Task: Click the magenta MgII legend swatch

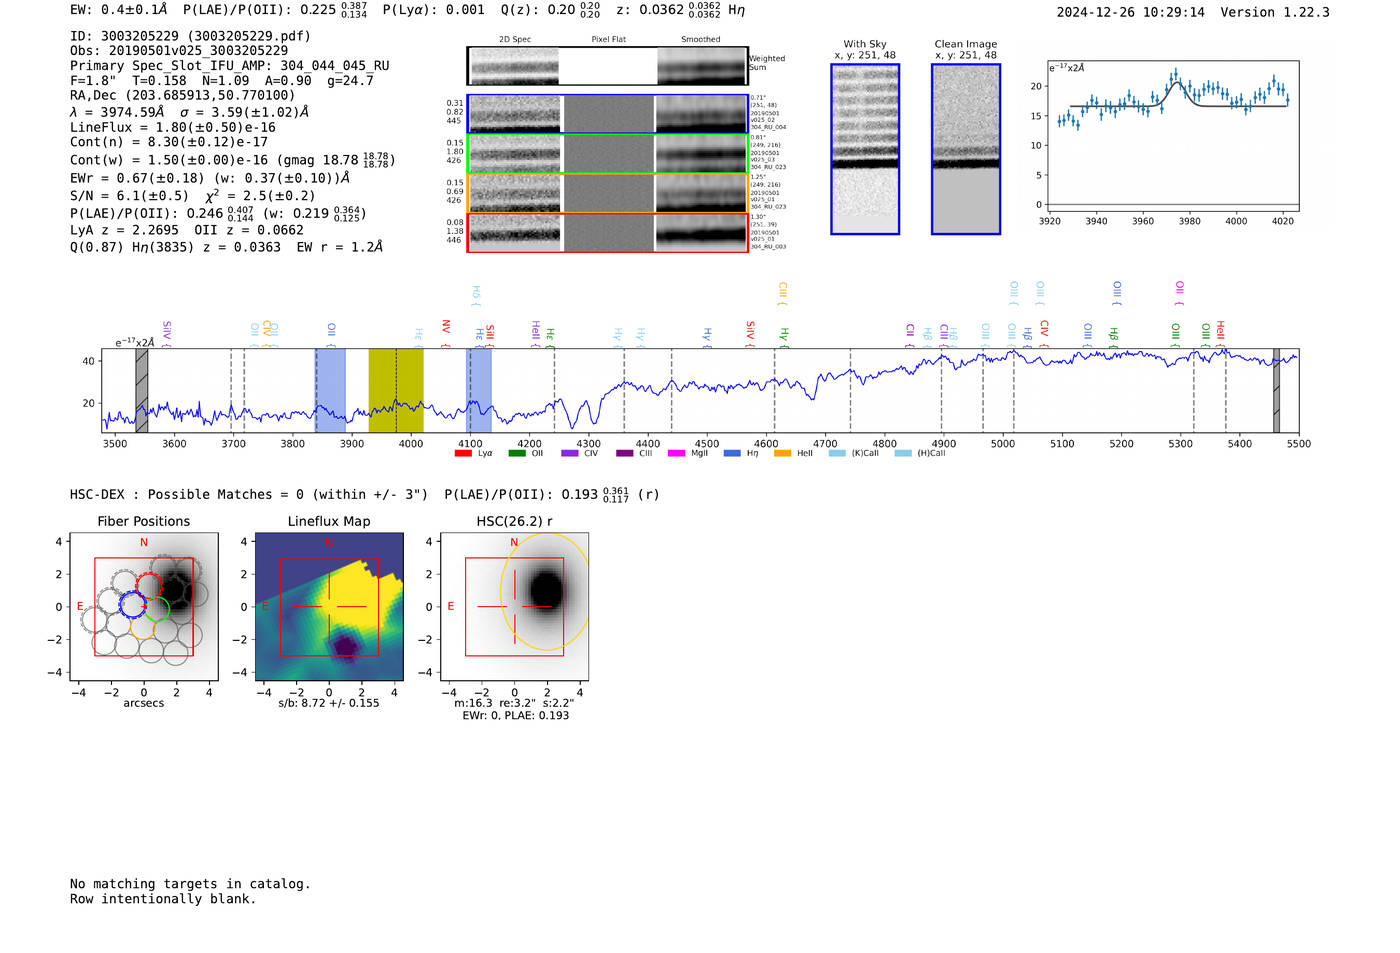Action: pos(677,453)
